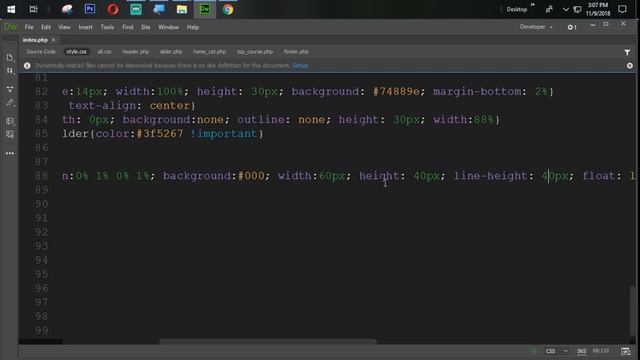
Task: Open Task View on the taskbar
Action: click(33, 9)
